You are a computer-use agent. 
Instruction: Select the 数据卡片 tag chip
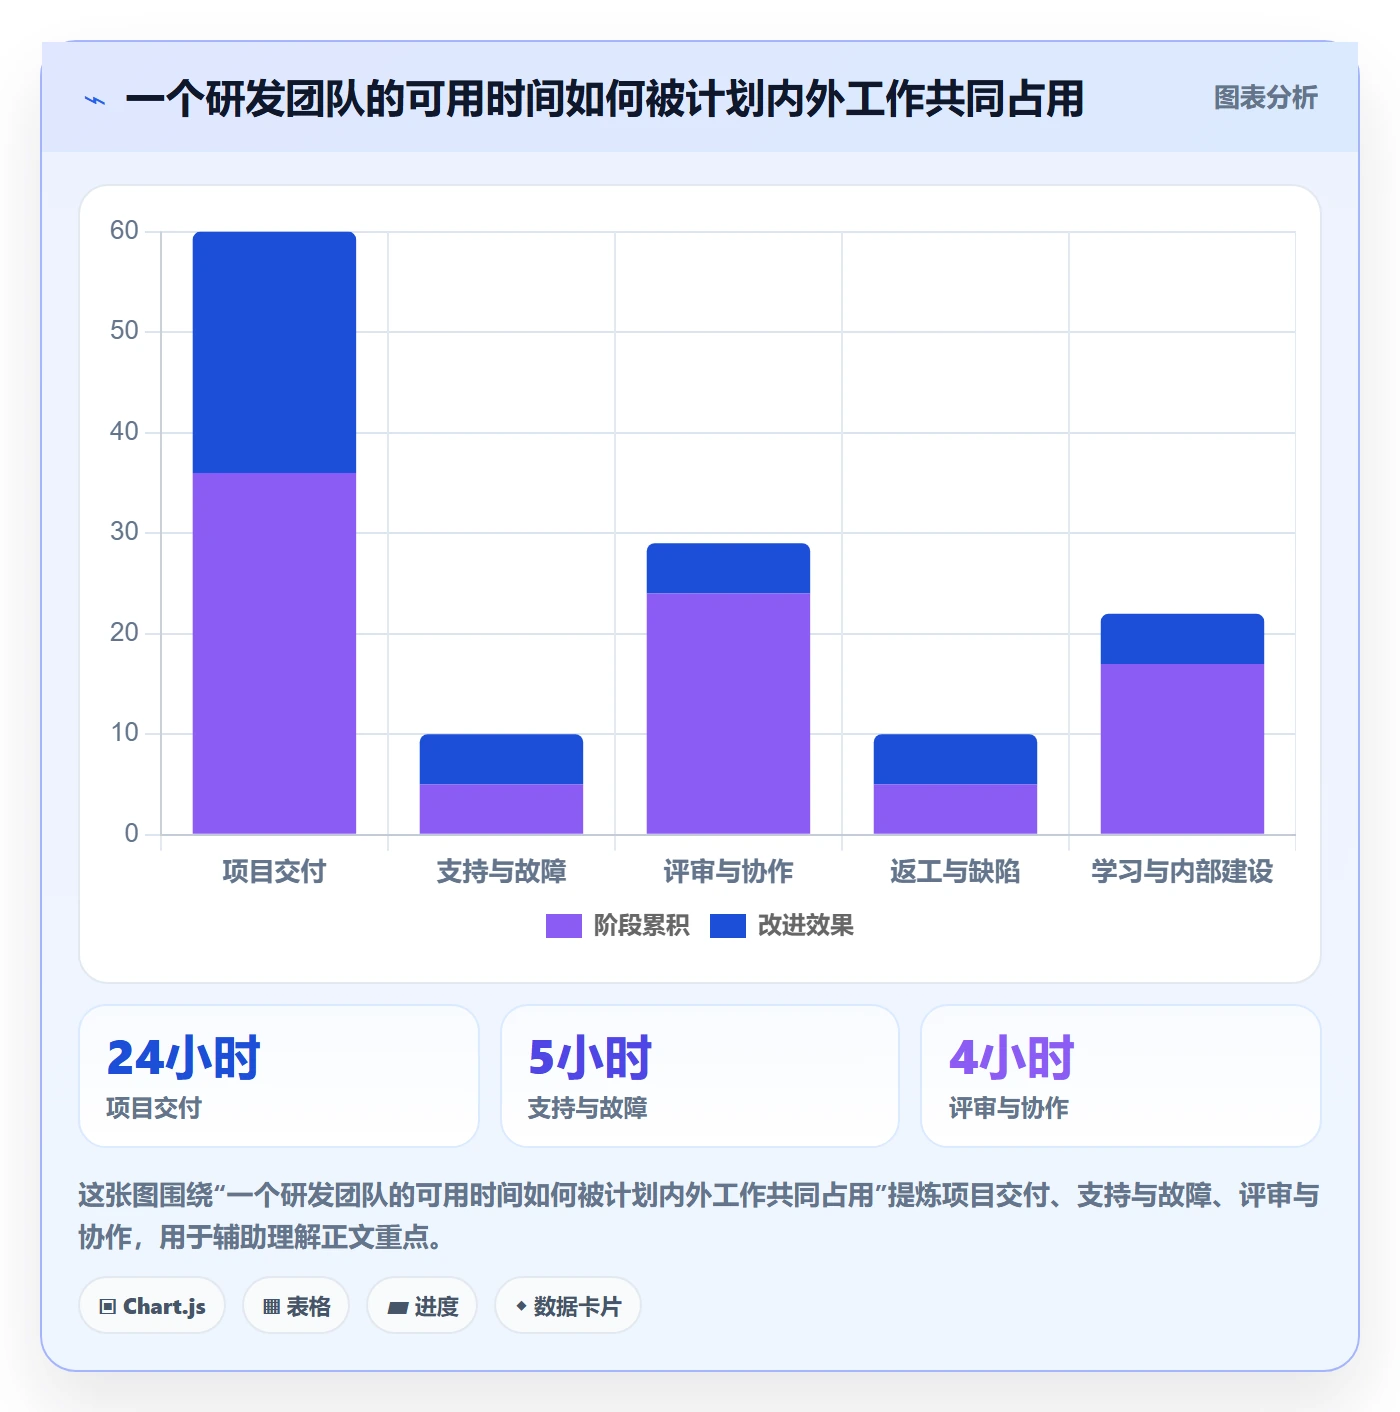(x=567, y=1306)
